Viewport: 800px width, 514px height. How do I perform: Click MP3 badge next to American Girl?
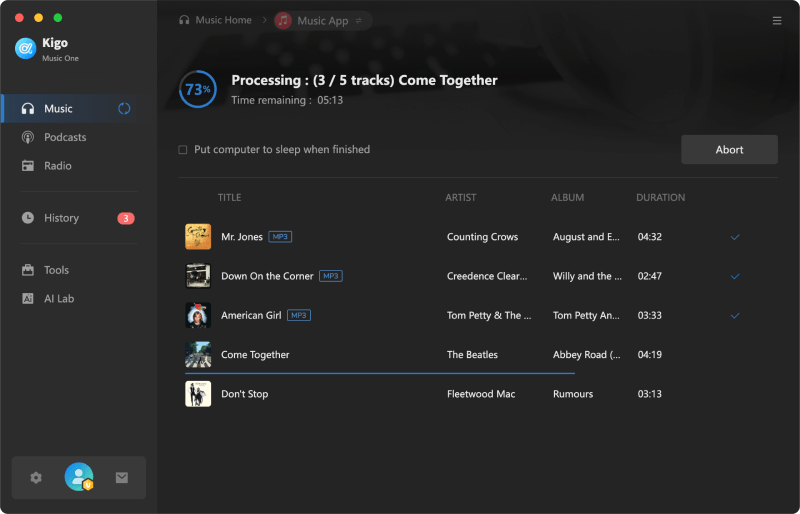299,315
